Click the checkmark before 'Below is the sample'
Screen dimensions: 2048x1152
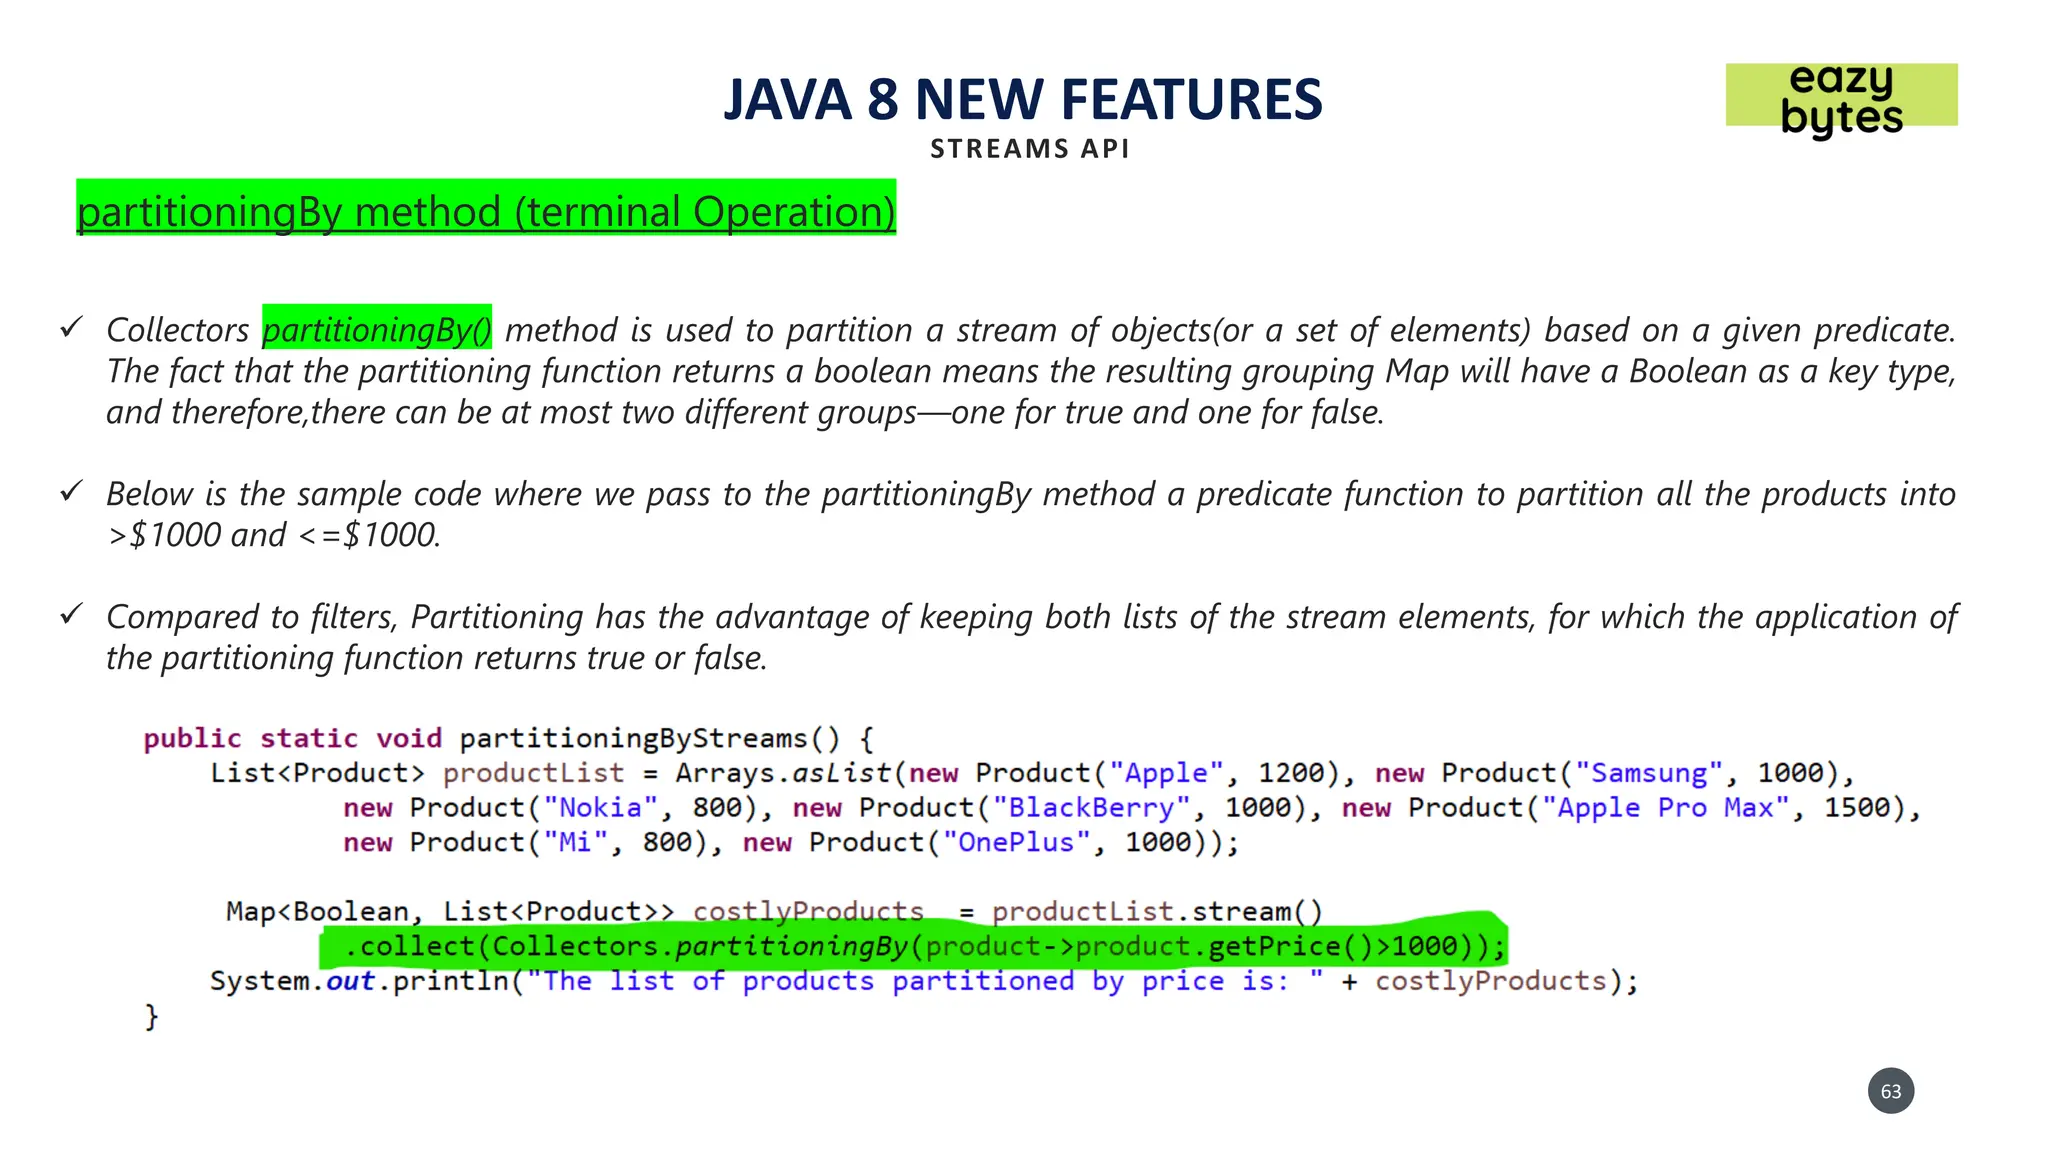click(x=71, y=491)
